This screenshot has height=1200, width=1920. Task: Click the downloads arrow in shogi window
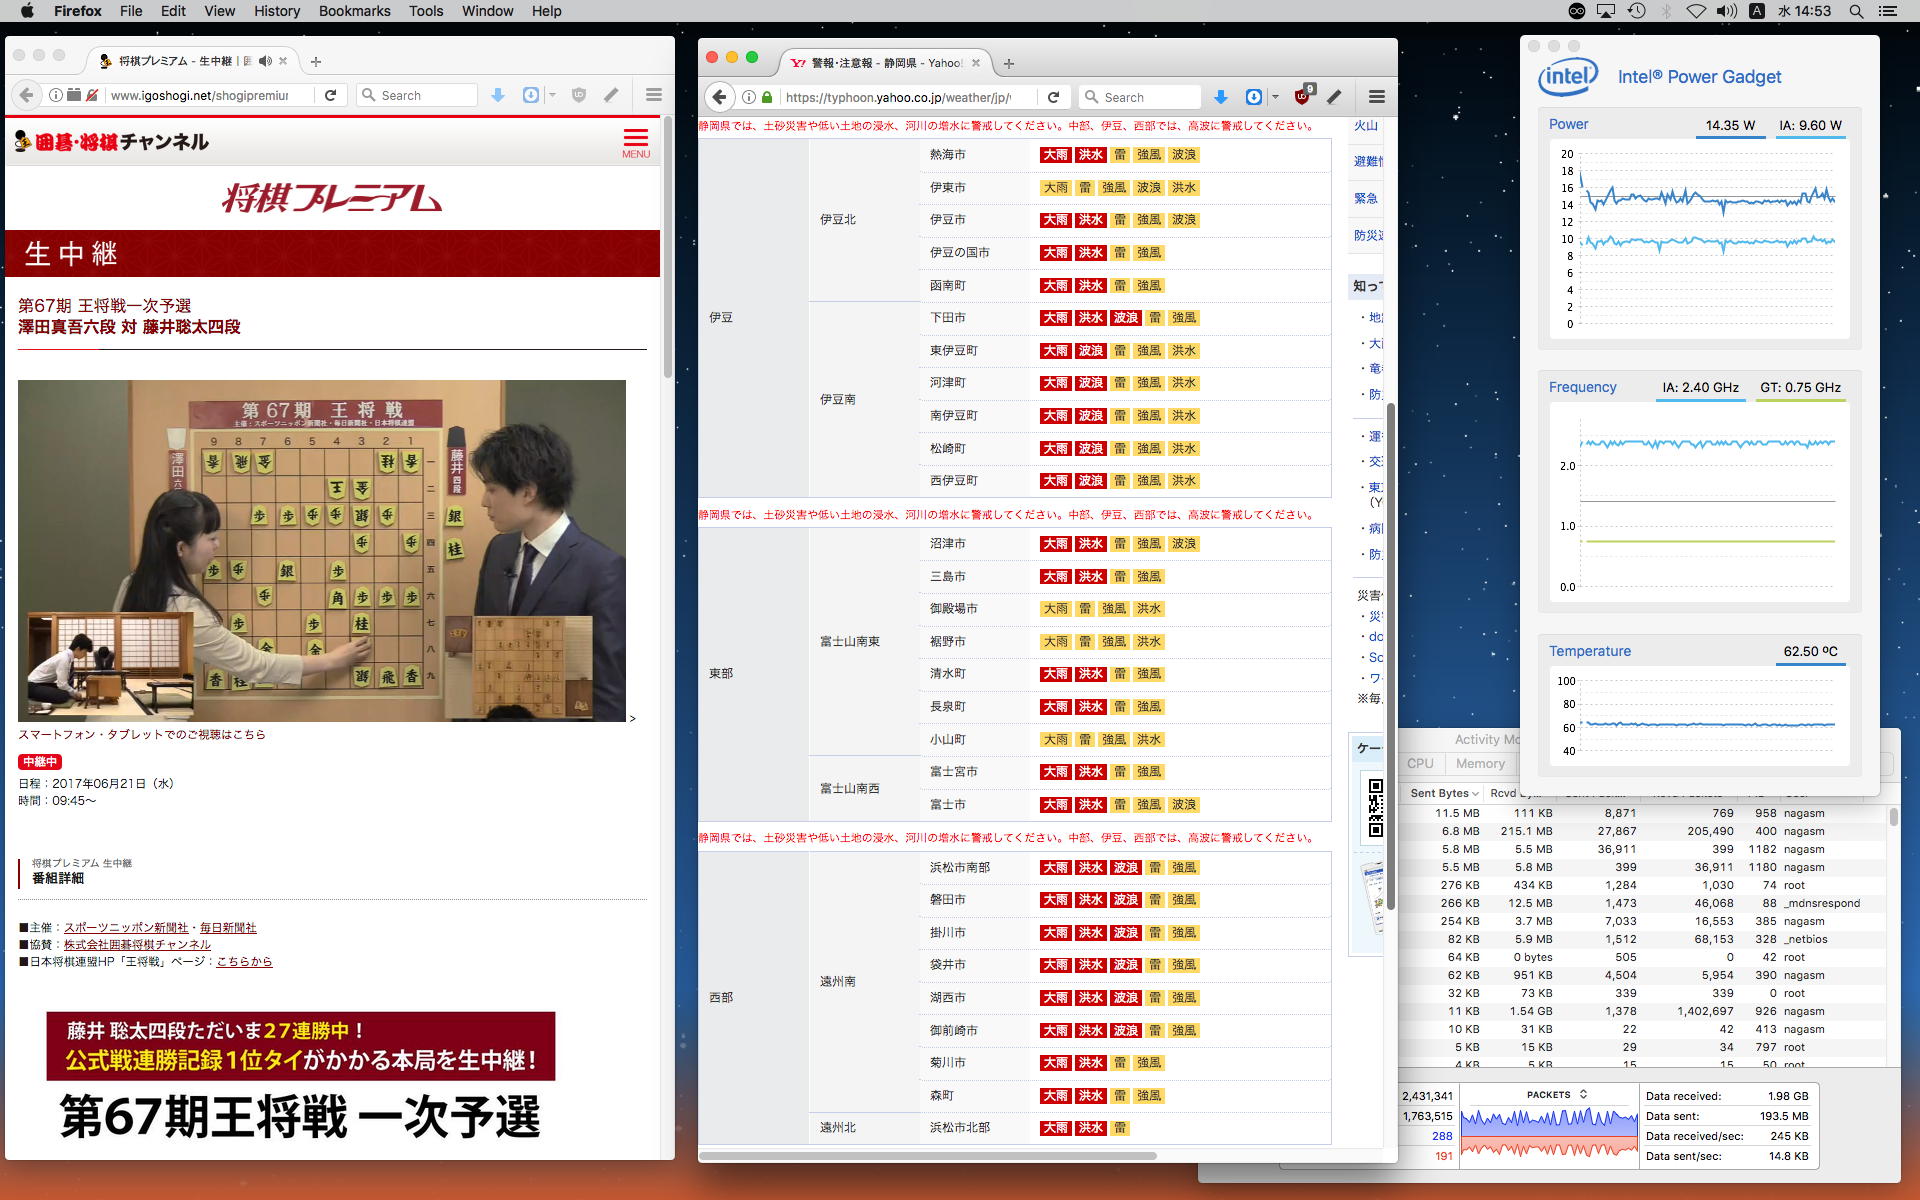coord(498,95)
